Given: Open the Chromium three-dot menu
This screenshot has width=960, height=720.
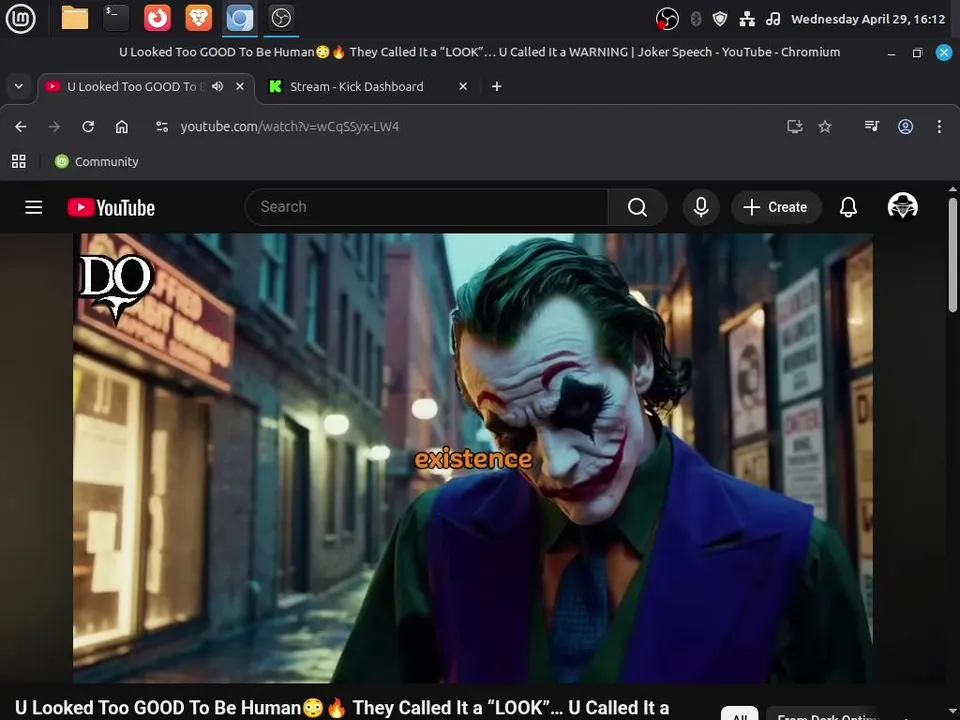Looking at the screenshot, I should pyautogui.click(x=939, y=126).
